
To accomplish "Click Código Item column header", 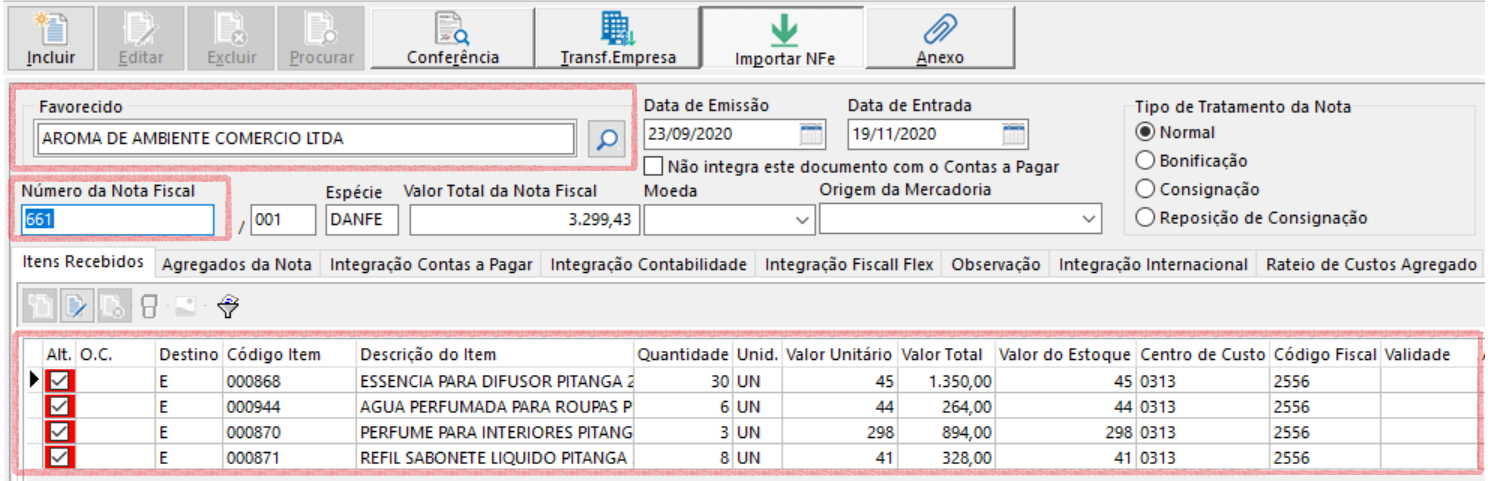I will pyautogui.click(x=289, y=354).
